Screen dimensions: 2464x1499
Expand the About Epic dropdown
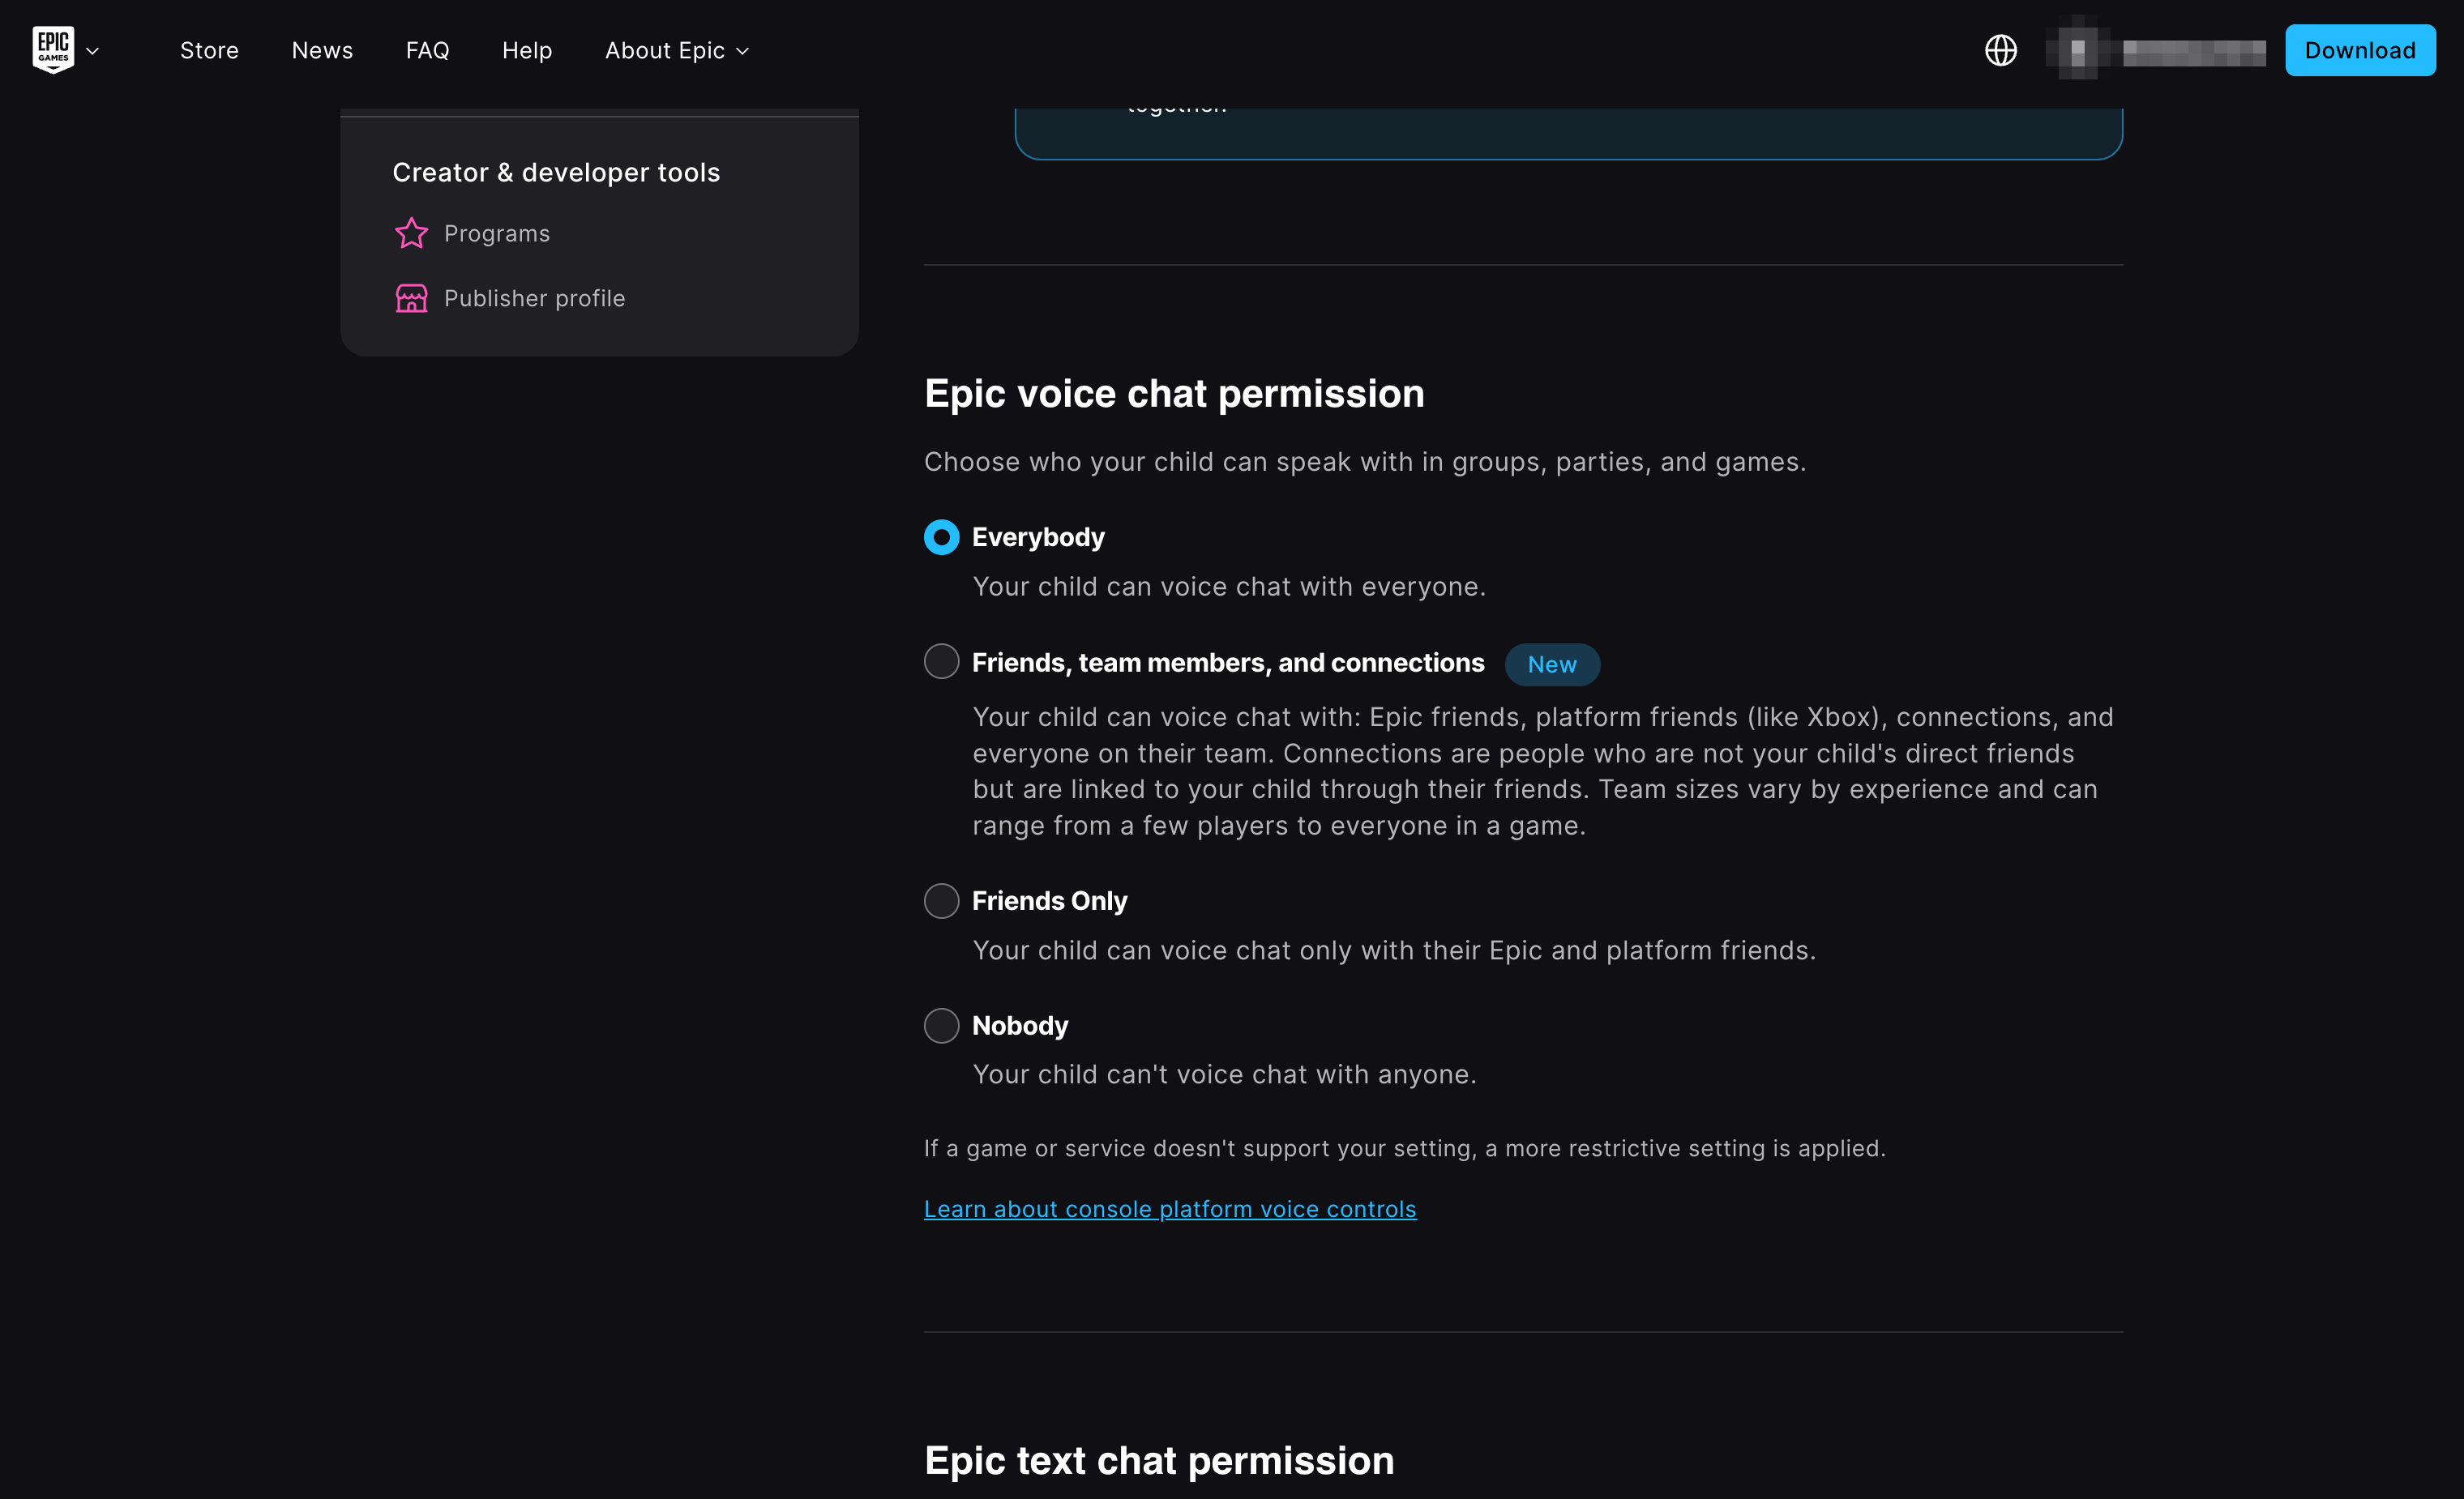(677, 50)
